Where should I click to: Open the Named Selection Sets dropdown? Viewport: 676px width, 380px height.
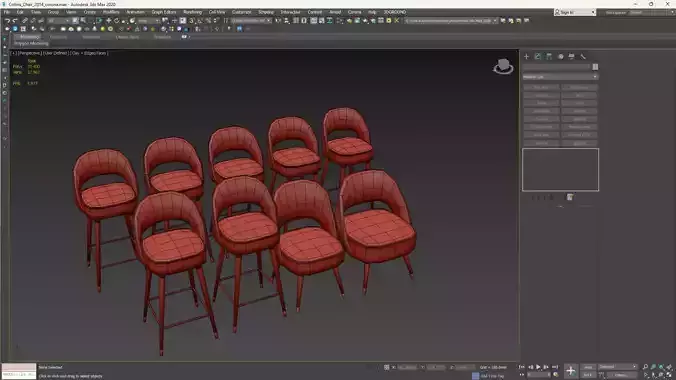251,20
